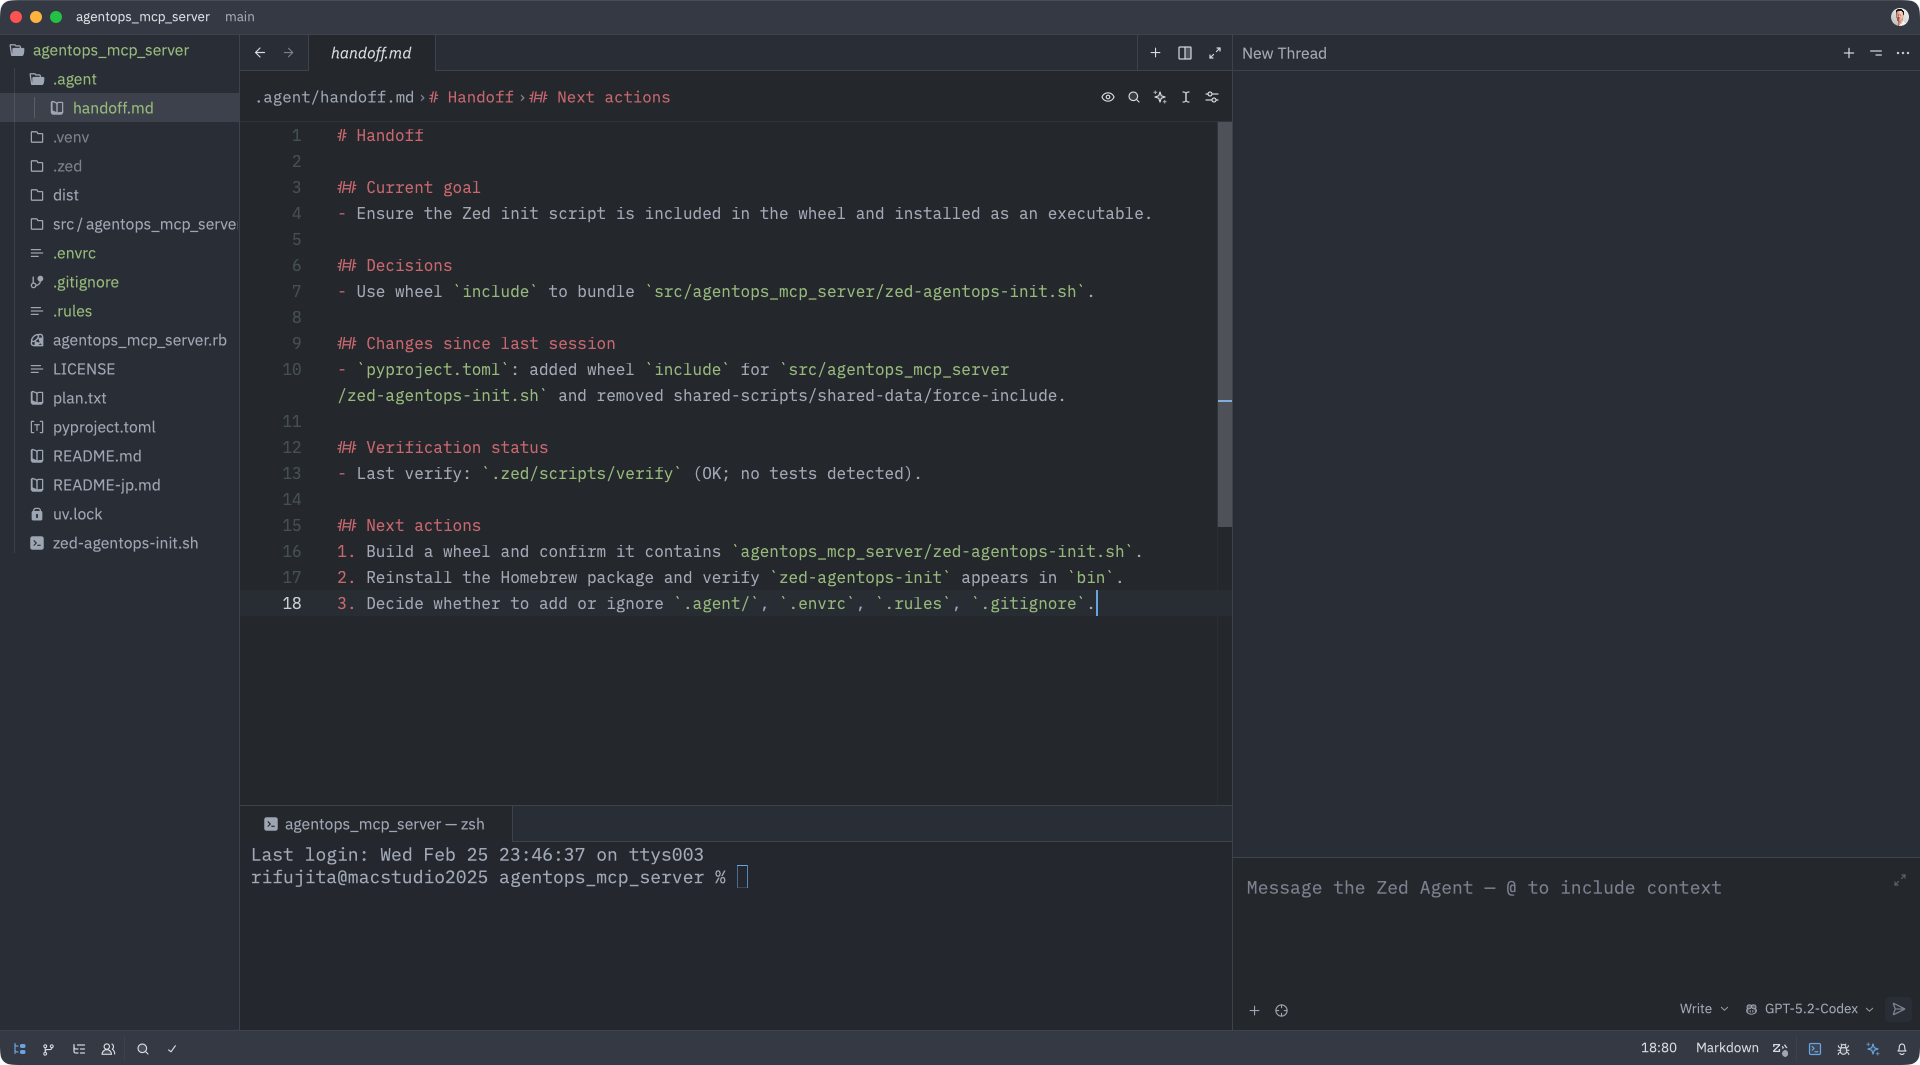Image resolution: width=1920 pixels, height=1065 pixels.
Task: Select the agentops_mcp_server zsh terminal tab
Action: pos(375,824)
